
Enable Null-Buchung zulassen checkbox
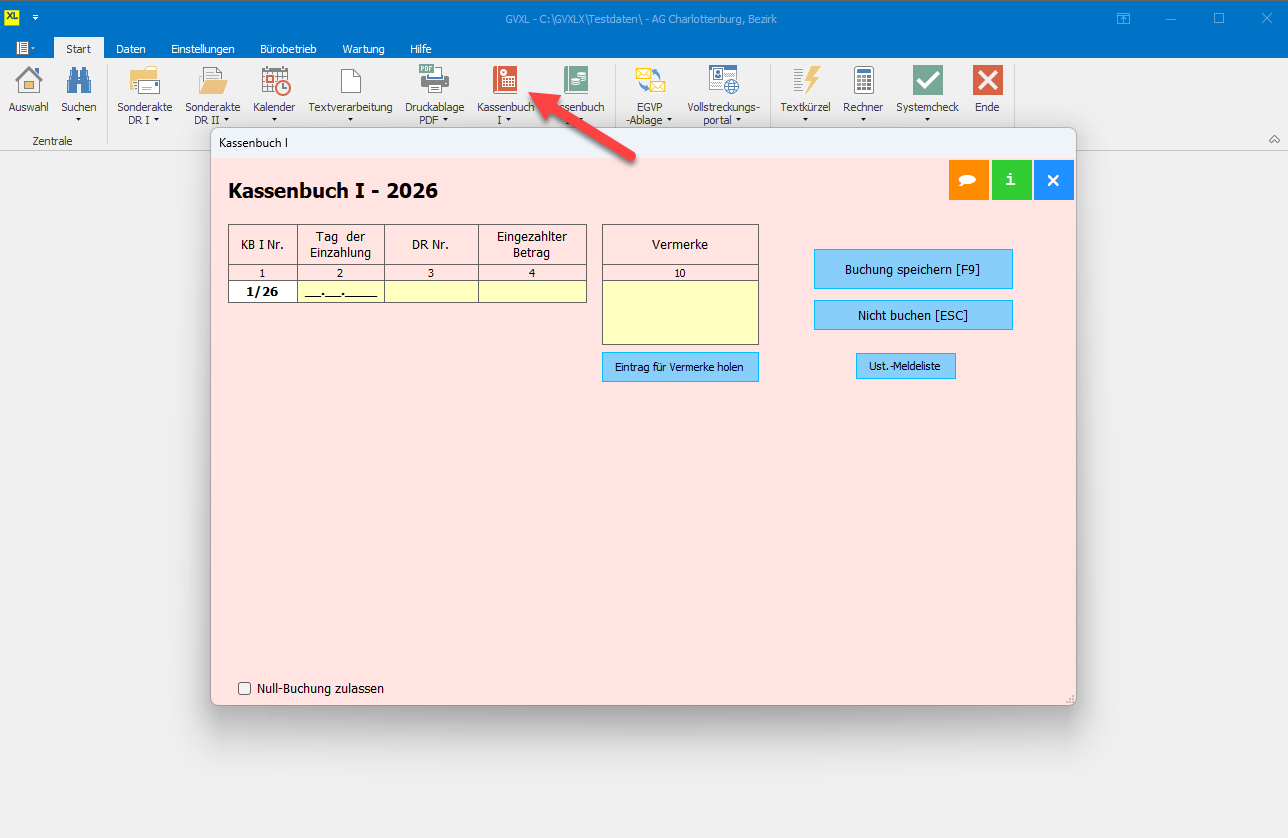coord(244,688)
